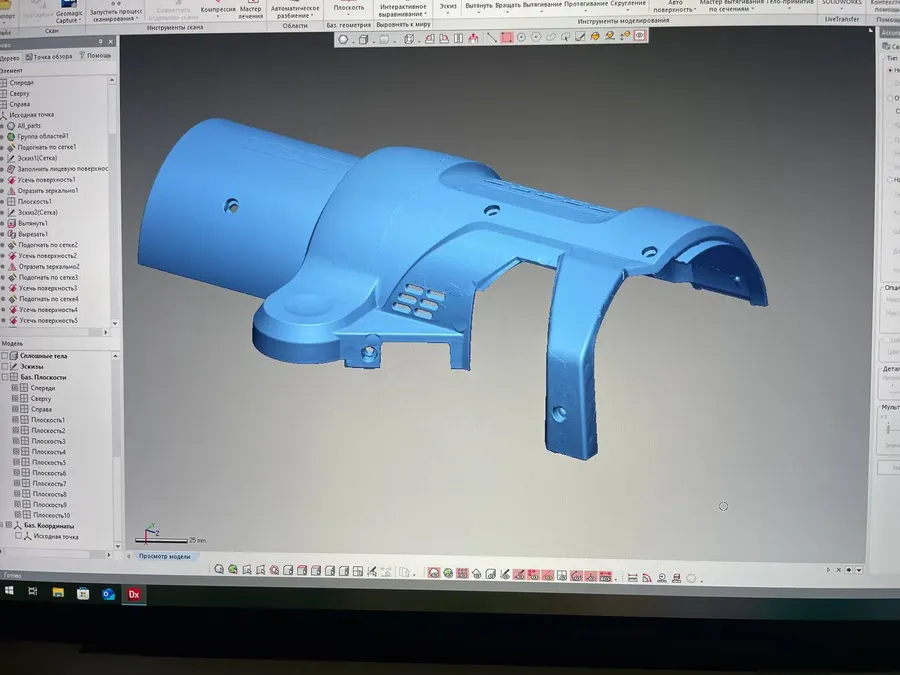The width and height of the screenshot is (900, 675).
Task: Toggle the eye icon in the viewport toolbar
Action: (x=639, y=36)
